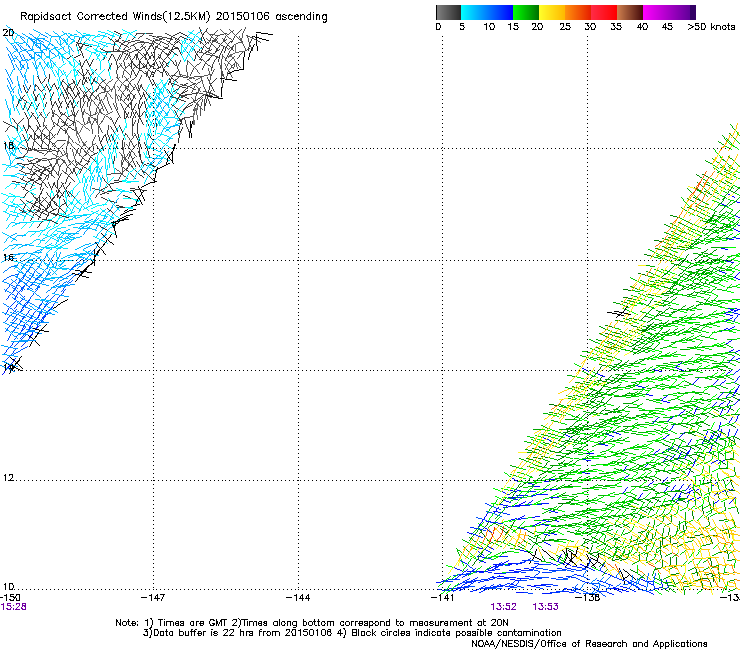Click the -147 longitude axis label
The height and width of the screenshot is (650, 740).
pyautogui.click(x=153, y=598)
